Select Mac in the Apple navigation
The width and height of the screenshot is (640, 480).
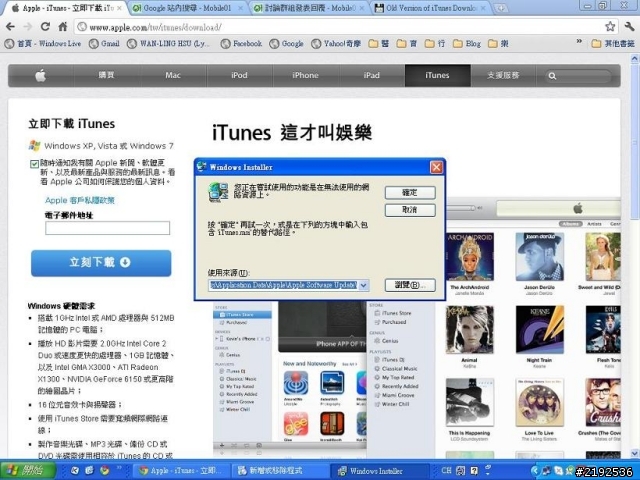pyautogui.click(x=173, y=75)
